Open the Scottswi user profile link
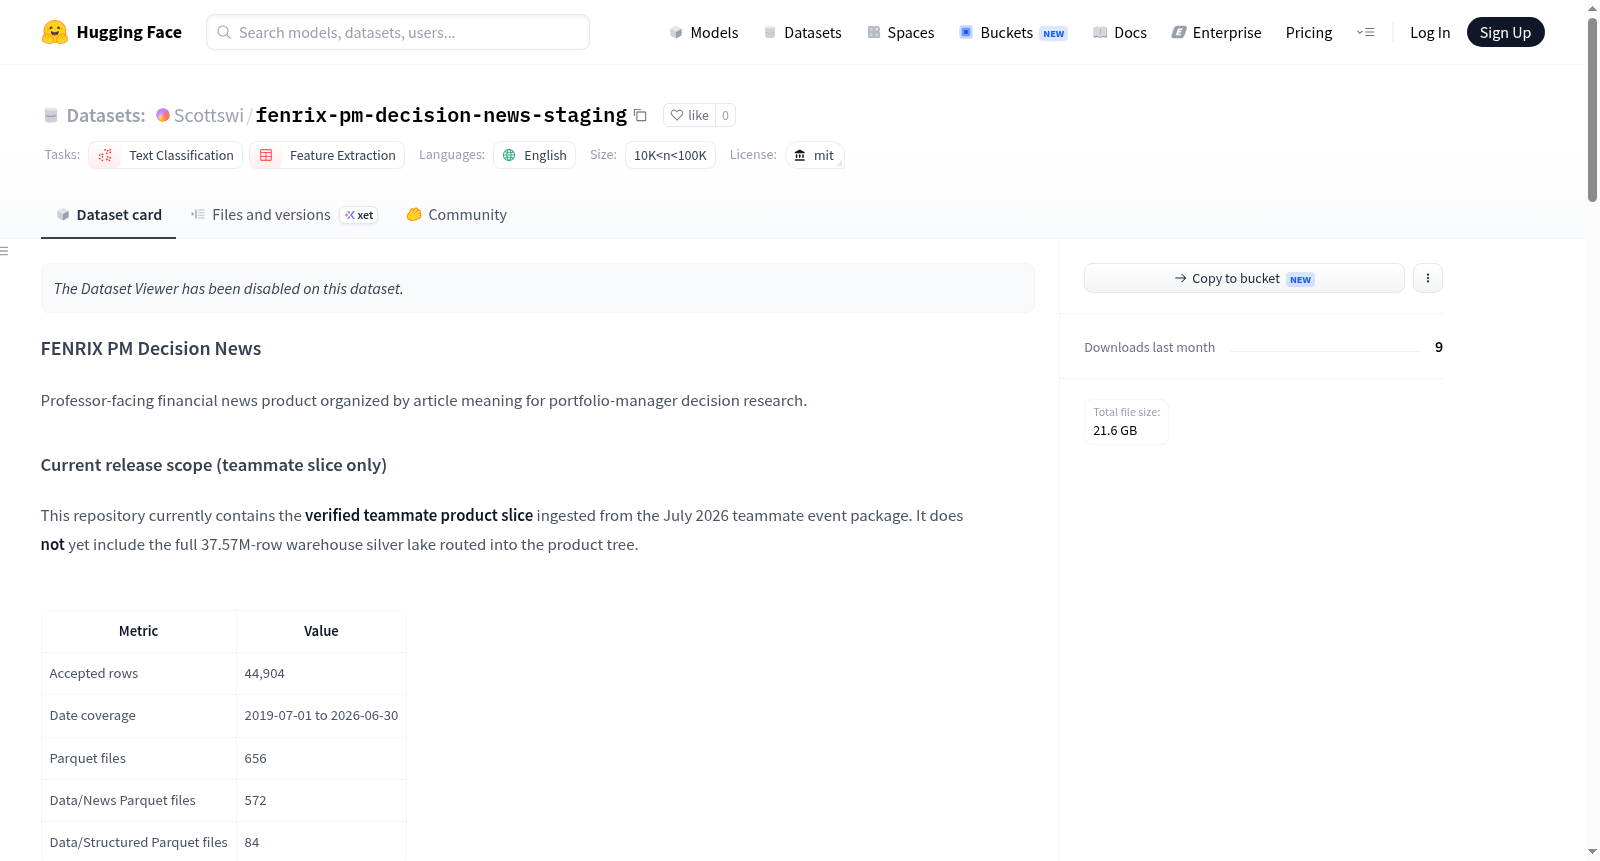 (x=208, y=115)
